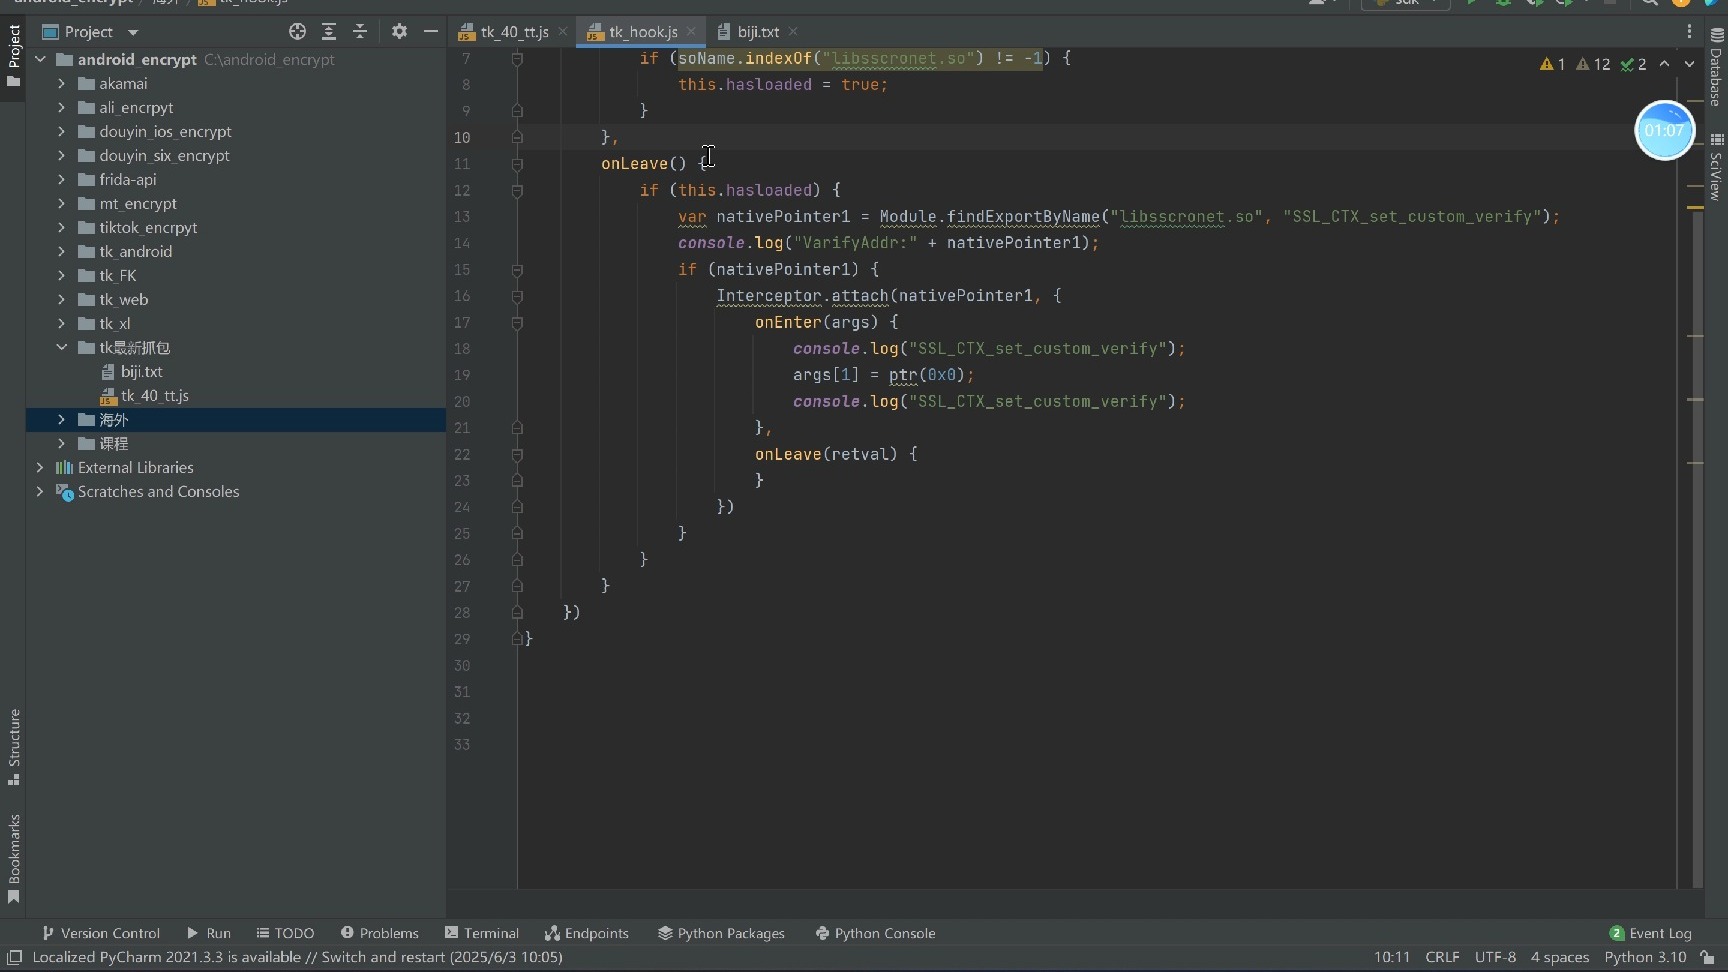
Task: Hide the Project panel with minus icon
Action: click(x=431, y=32)
